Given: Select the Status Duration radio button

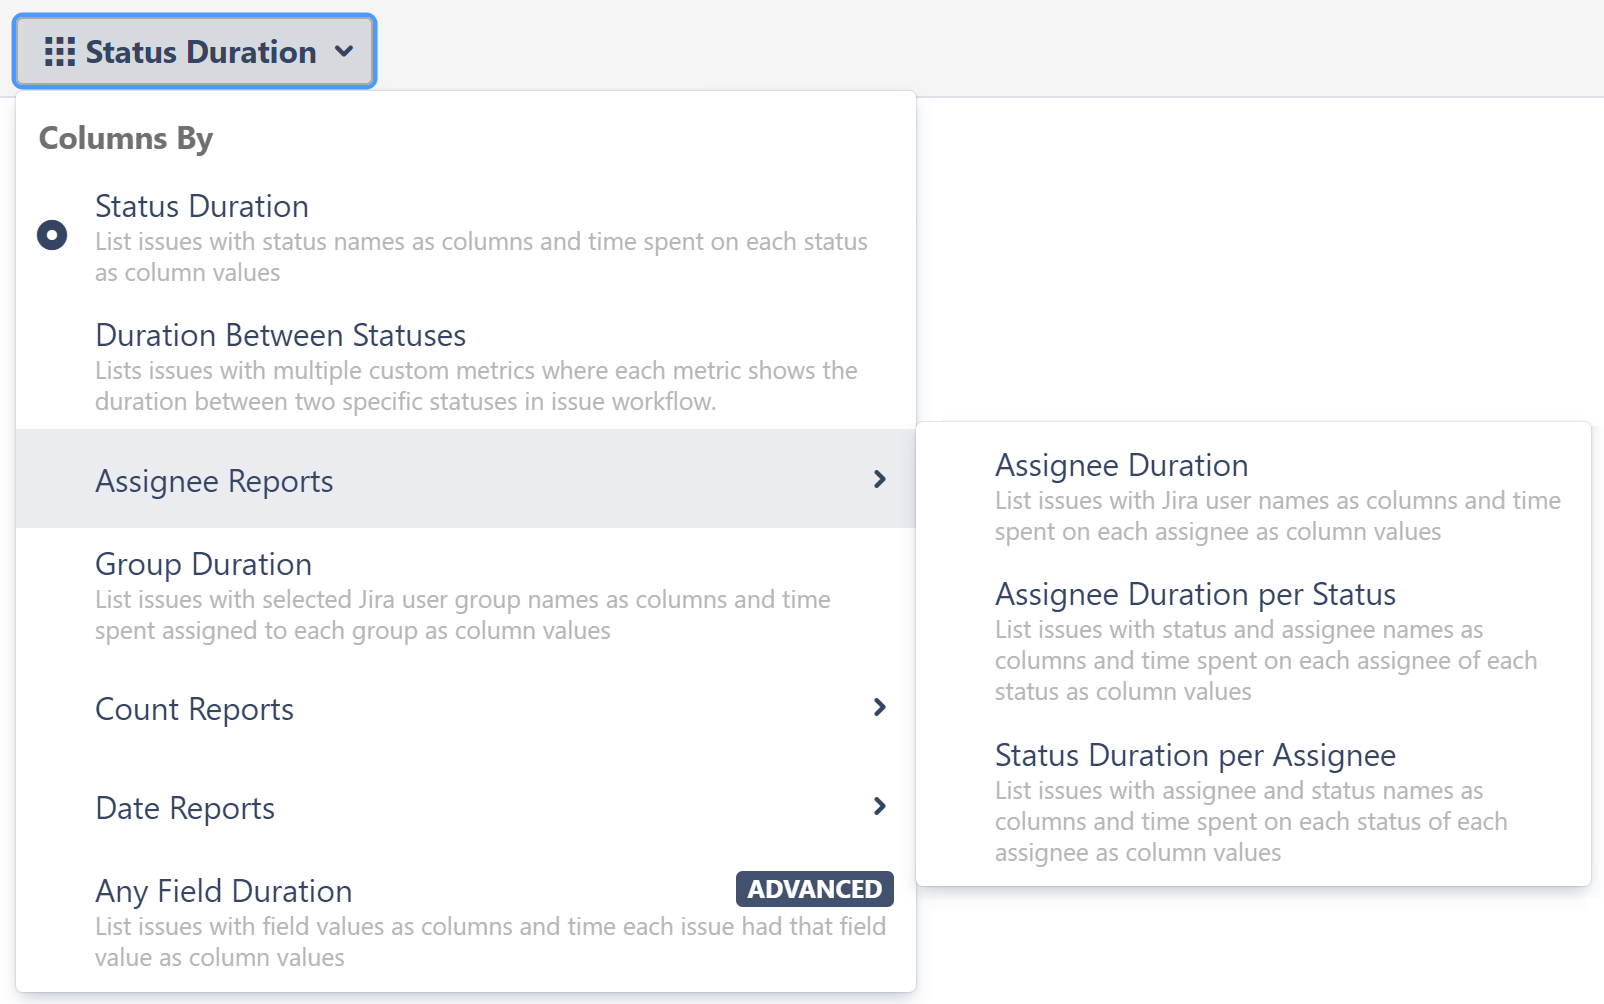Looking at the screenshot, I should [52, 235].
